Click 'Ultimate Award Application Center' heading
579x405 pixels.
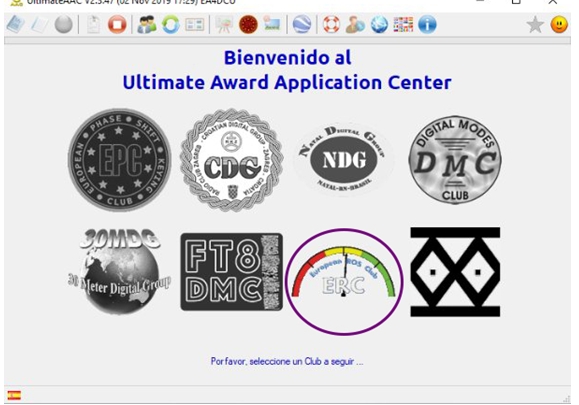287,82
